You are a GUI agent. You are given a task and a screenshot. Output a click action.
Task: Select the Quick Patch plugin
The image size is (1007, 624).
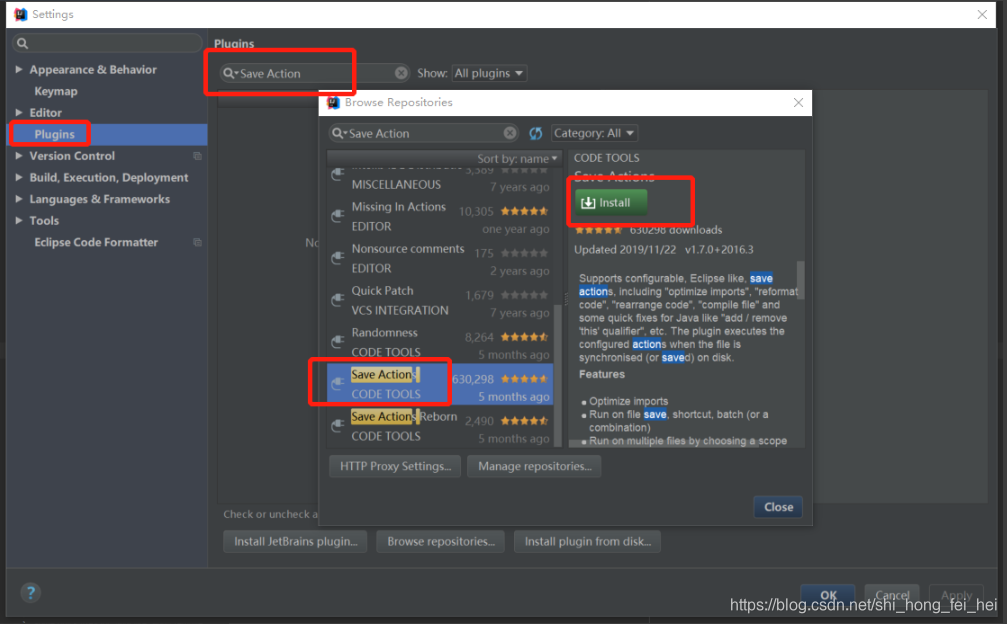click(440, 300)
